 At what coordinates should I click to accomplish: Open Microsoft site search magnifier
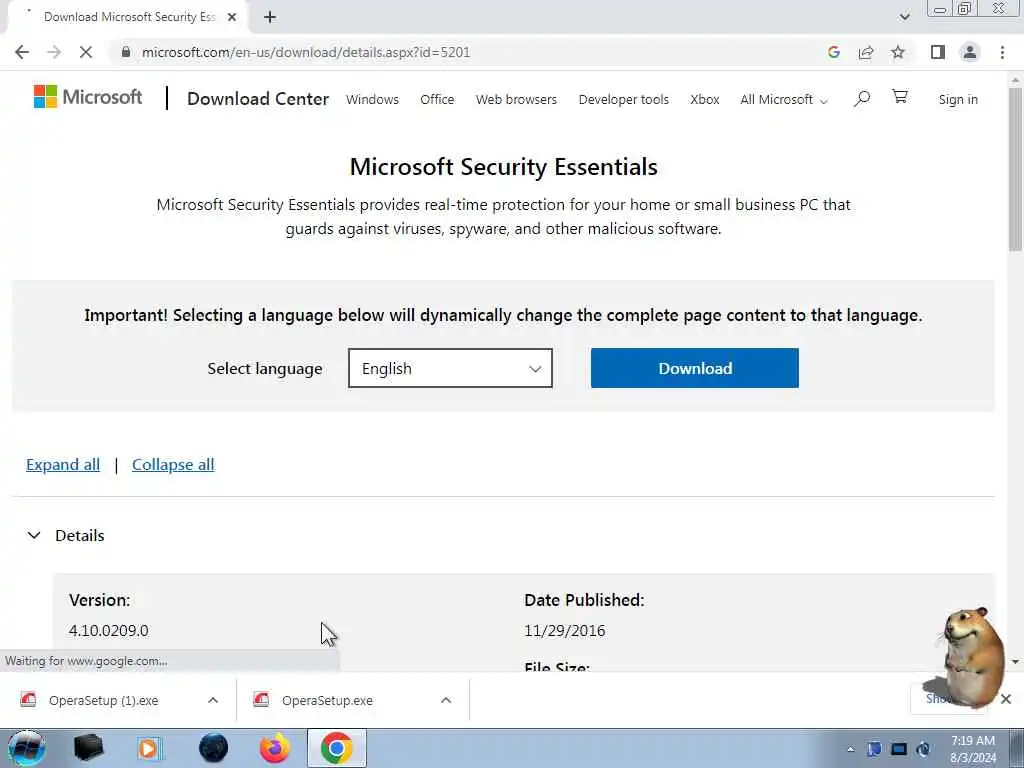pos(862,99)
